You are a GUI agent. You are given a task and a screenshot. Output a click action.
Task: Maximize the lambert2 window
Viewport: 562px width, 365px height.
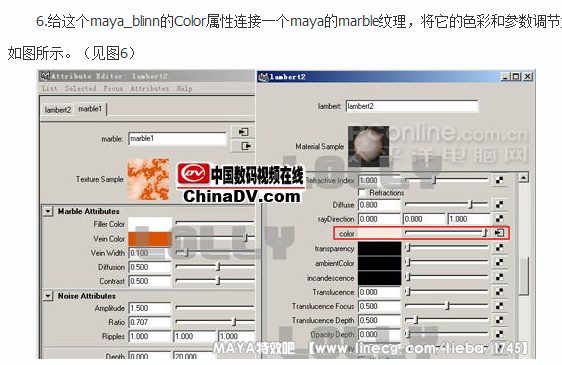tap(516, 76)
